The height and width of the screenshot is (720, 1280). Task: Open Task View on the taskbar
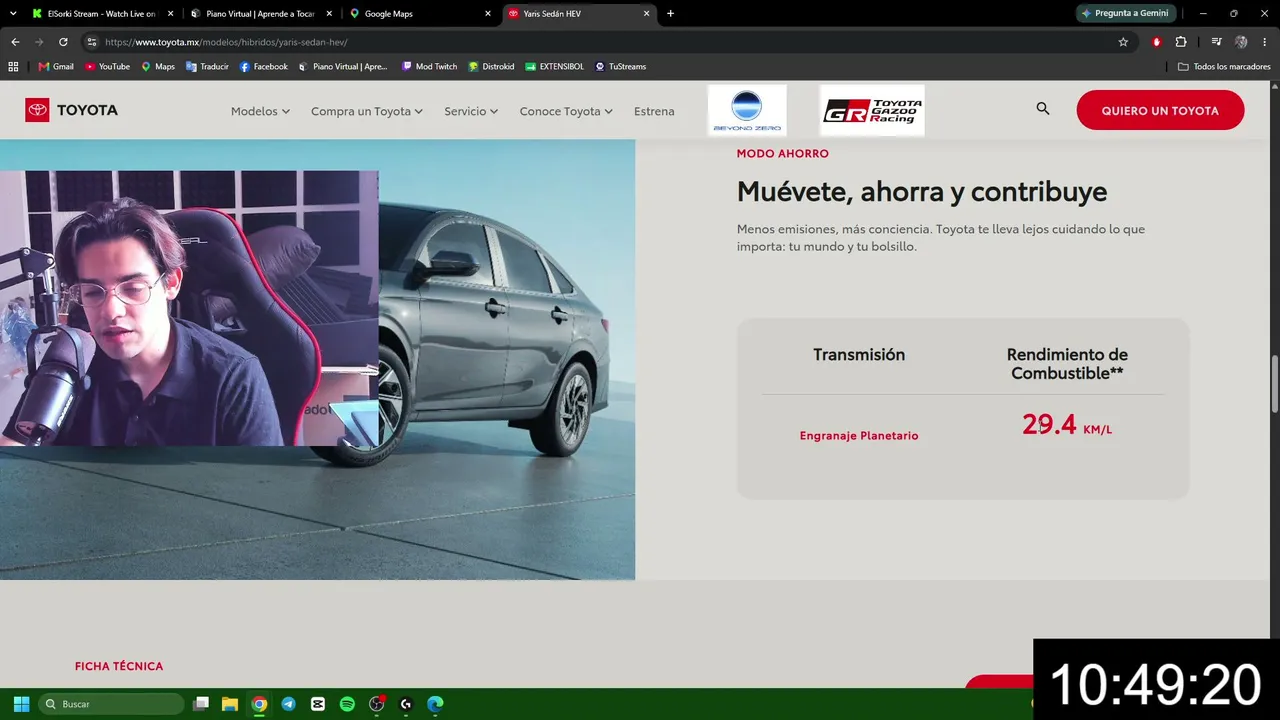[x=201, y=704]
